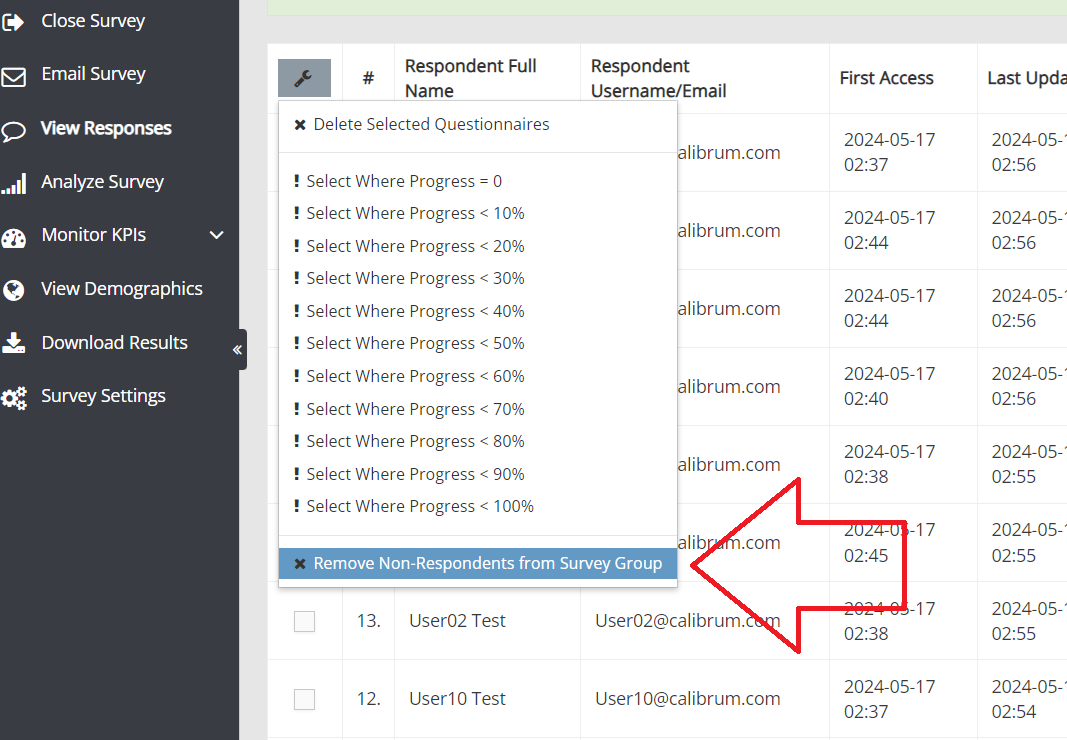Click the Monitor KPIs gauge icon
The image size is (1067, 740).
tap(13, 237)
